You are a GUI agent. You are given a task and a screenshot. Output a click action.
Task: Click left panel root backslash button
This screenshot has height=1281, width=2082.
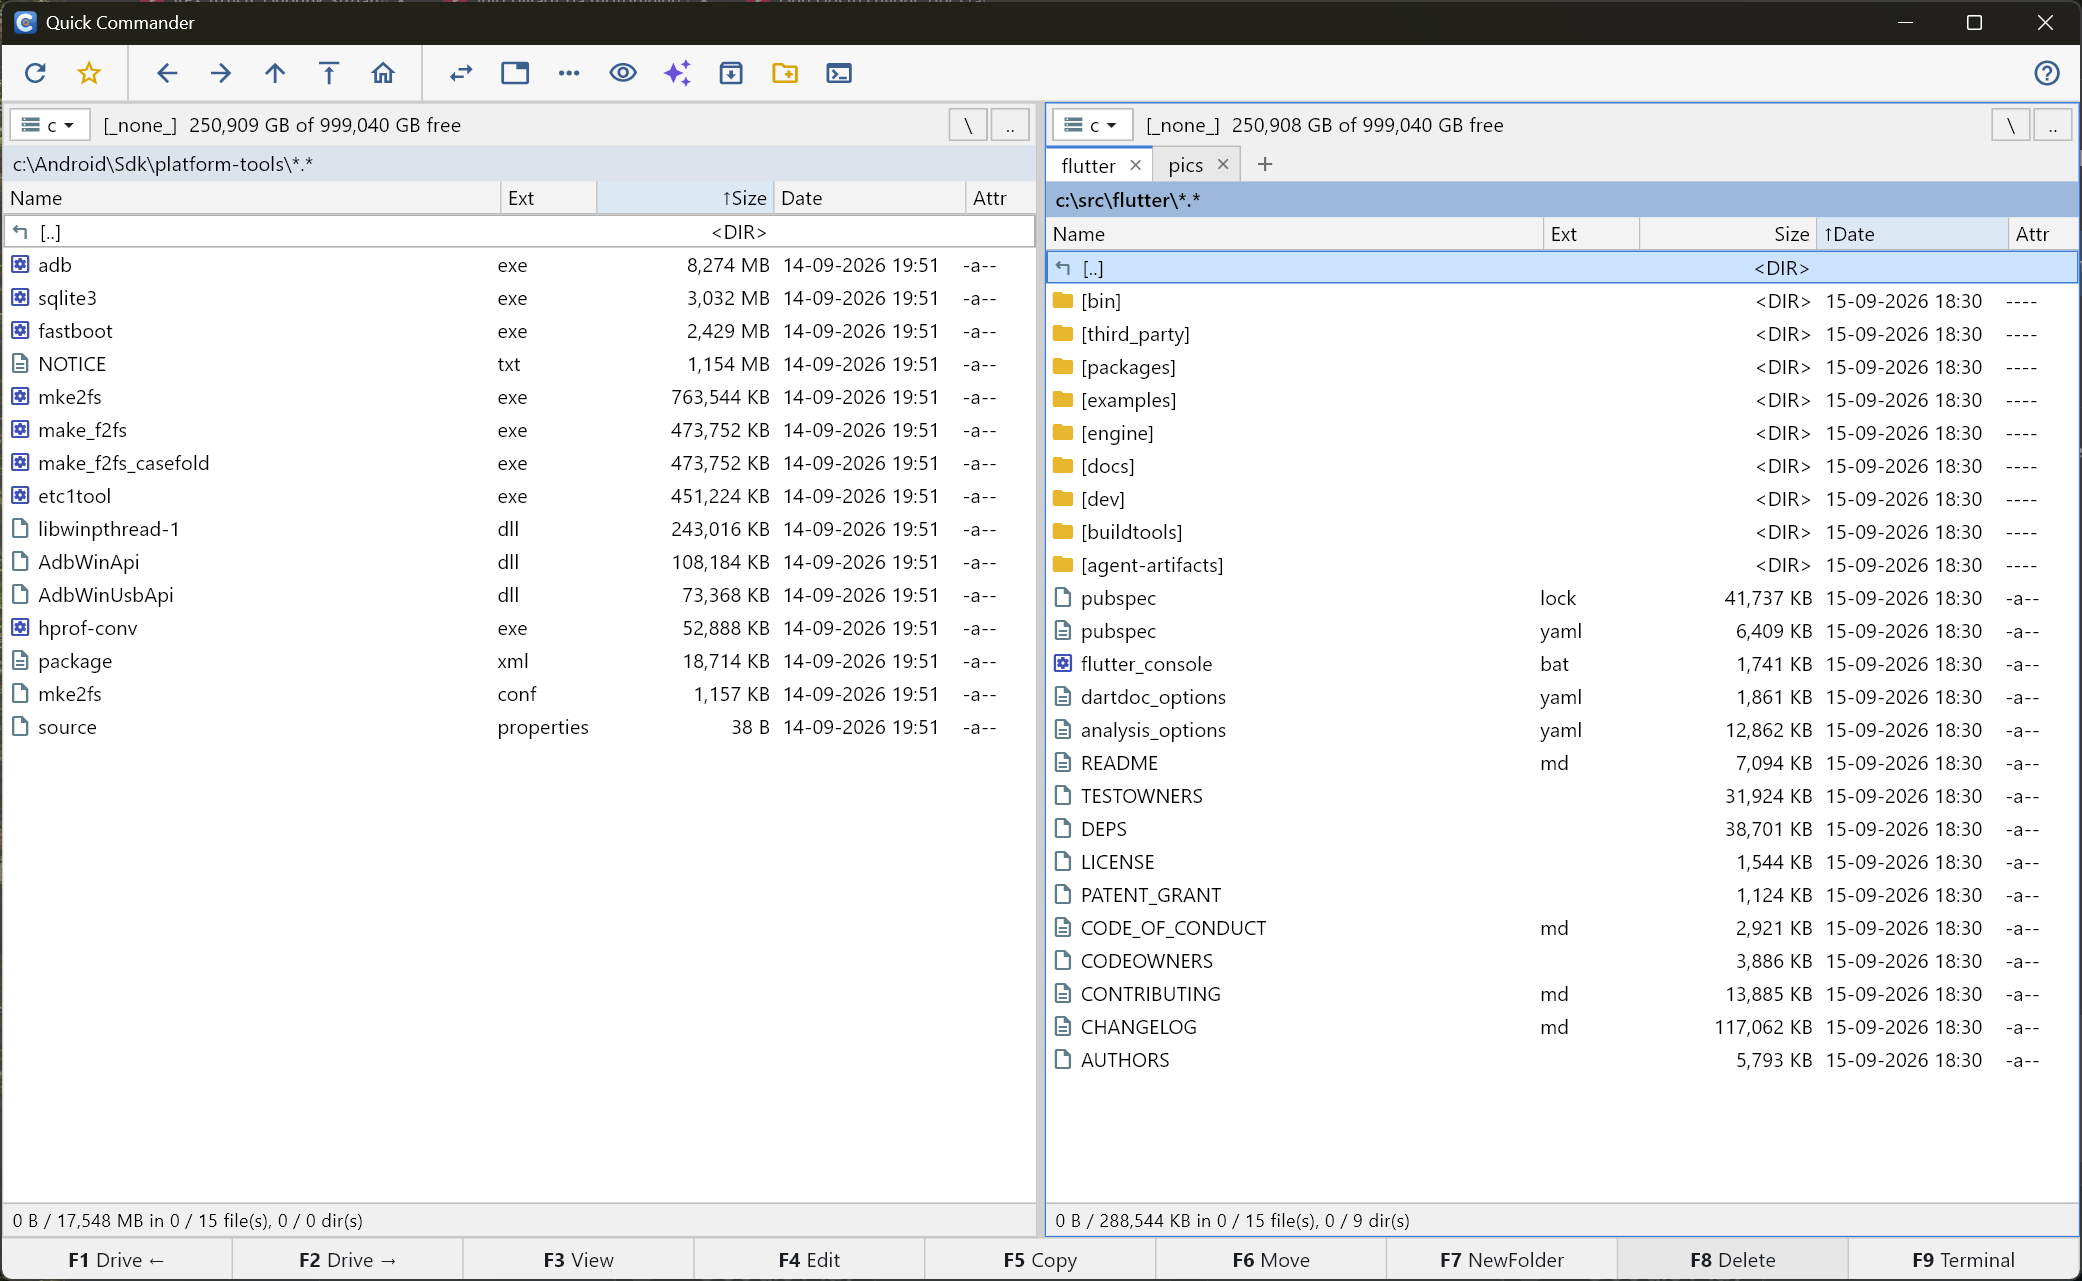(x=968, y=125)
